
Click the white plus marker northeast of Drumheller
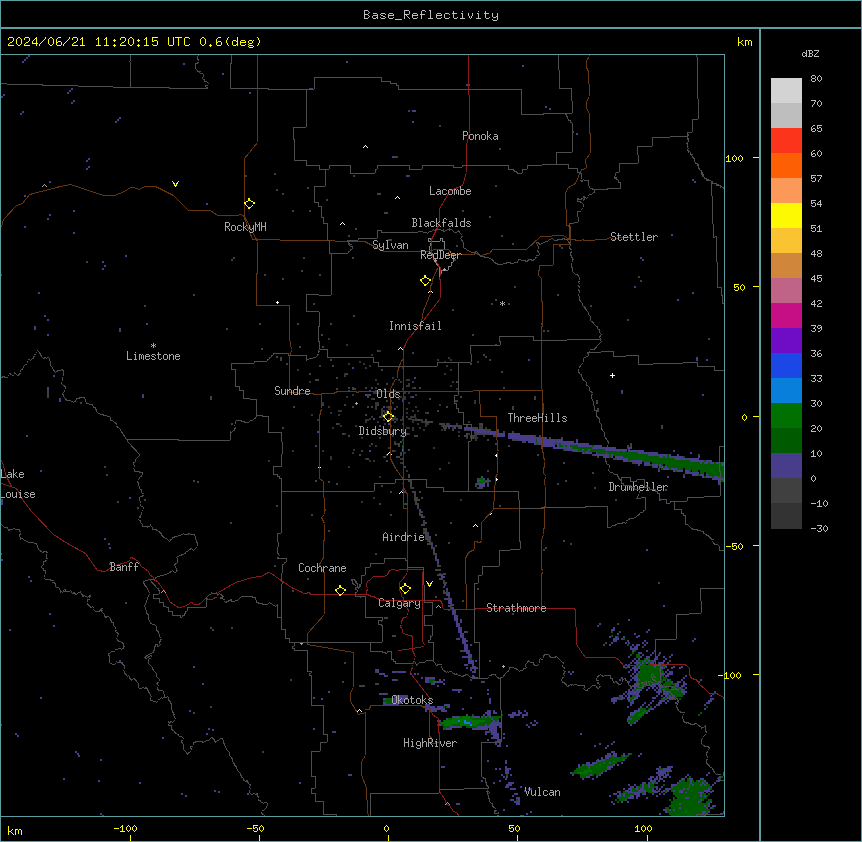[x=612, y=375]
